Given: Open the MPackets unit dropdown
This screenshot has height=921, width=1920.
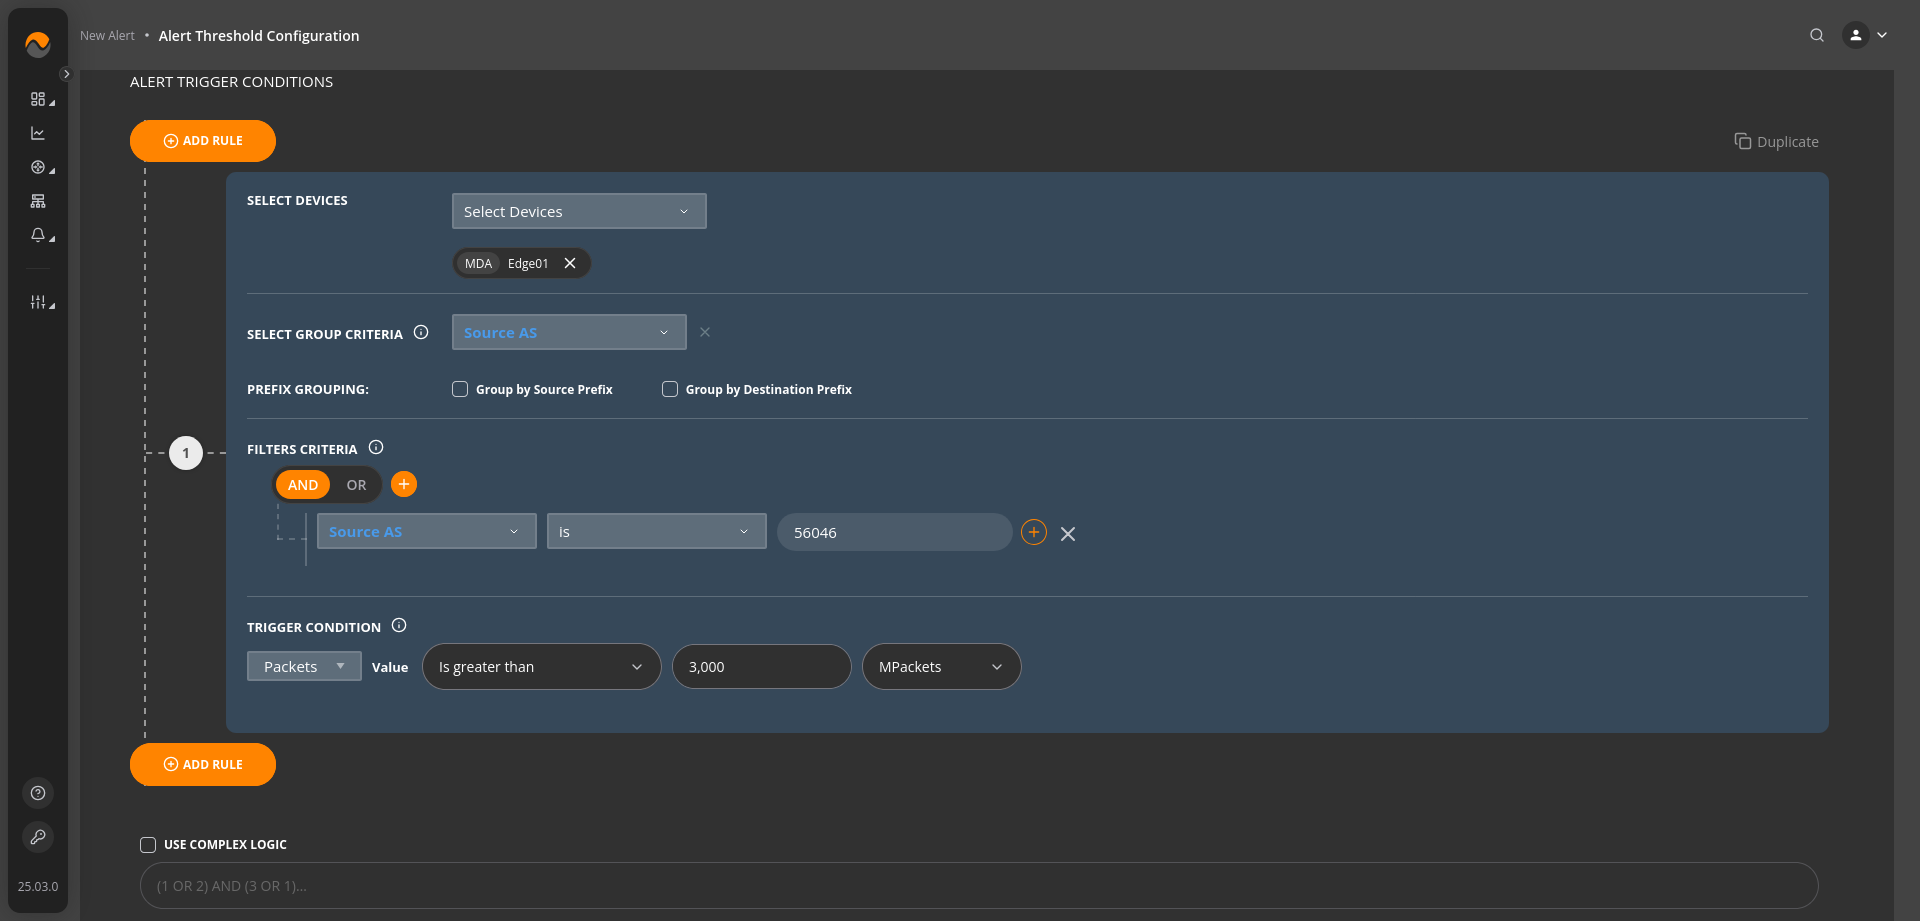Looking at the screenshot, I should 940,667.
